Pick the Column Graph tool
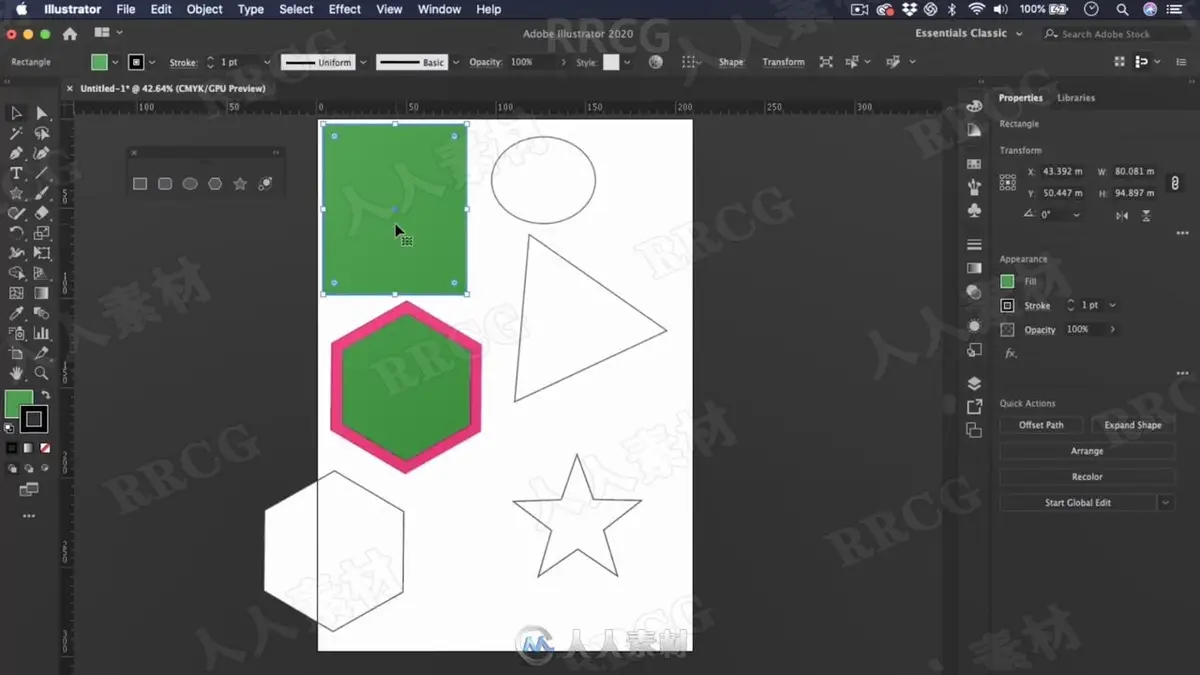The image size is (1200, 675). coord(42,333)
